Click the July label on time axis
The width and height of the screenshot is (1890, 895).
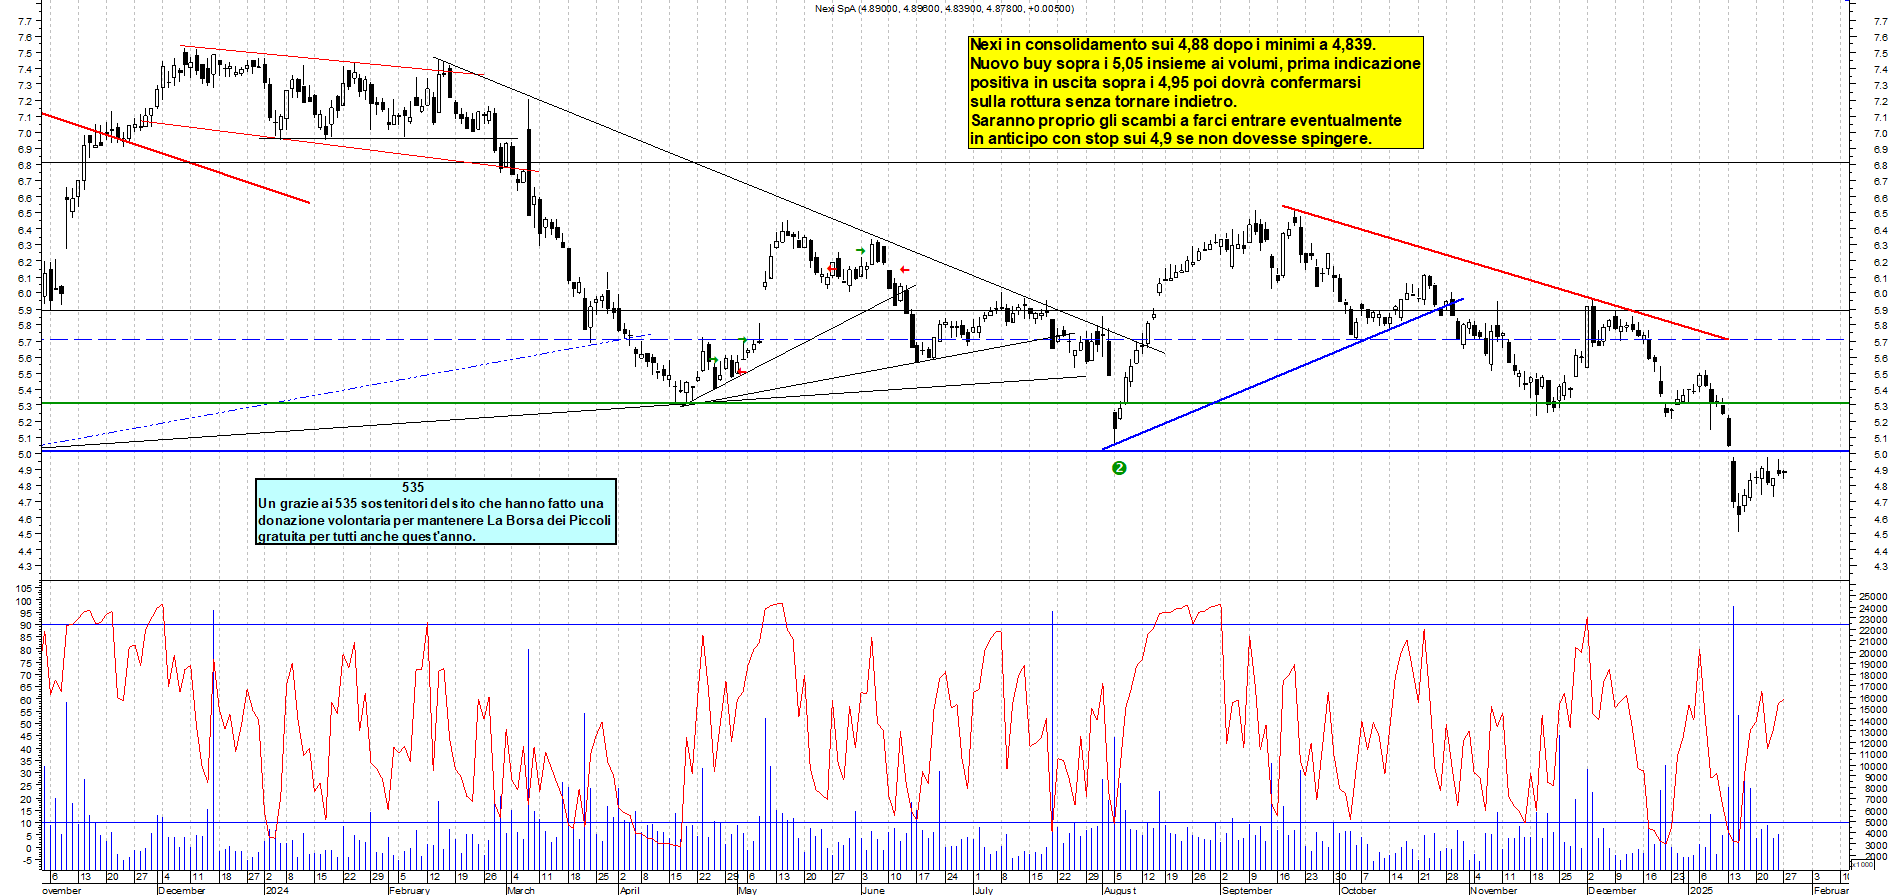(x=984, y=890)
